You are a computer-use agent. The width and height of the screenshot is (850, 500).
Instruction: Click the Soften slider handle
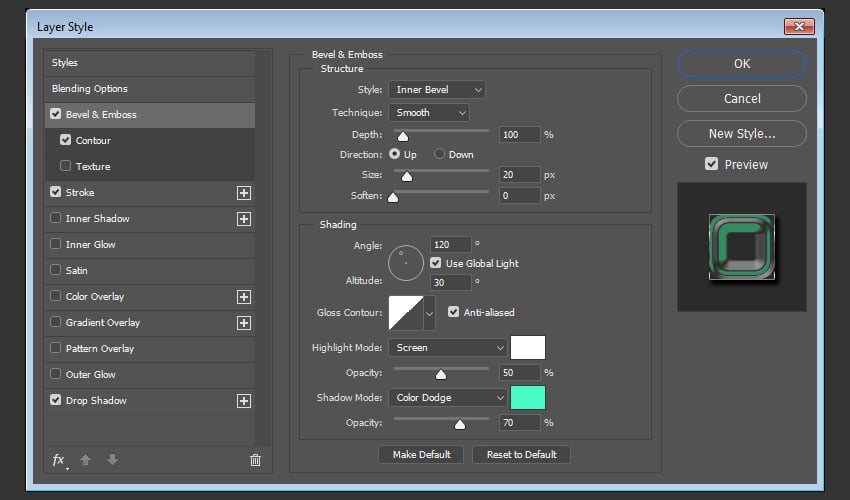394,197
